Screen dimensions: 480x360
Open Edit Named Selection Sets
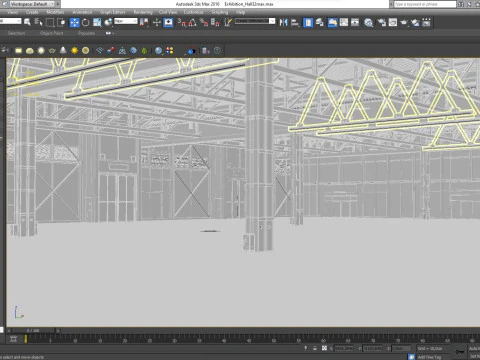[228, 22]
